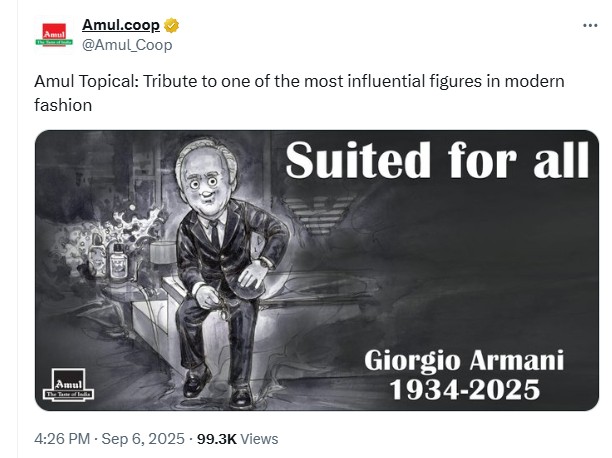Click the "Suited for all" headline

[x=437, y=160]
